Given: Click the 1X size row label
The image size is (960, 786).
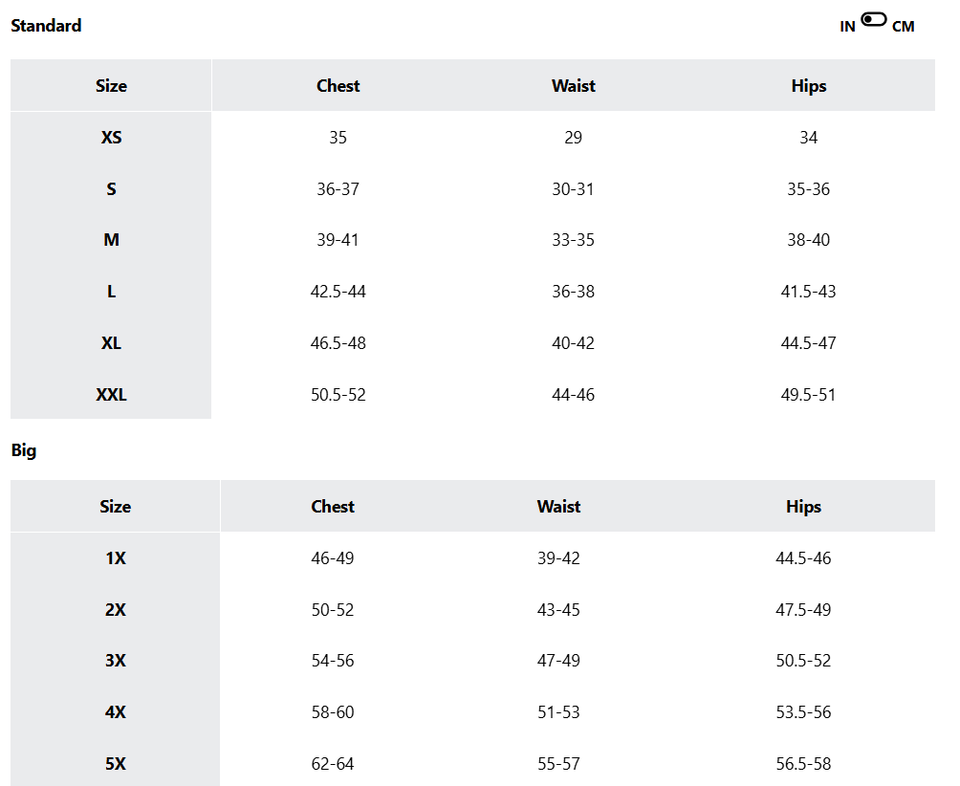Looking at the screenshot, I should click(115, 559).
